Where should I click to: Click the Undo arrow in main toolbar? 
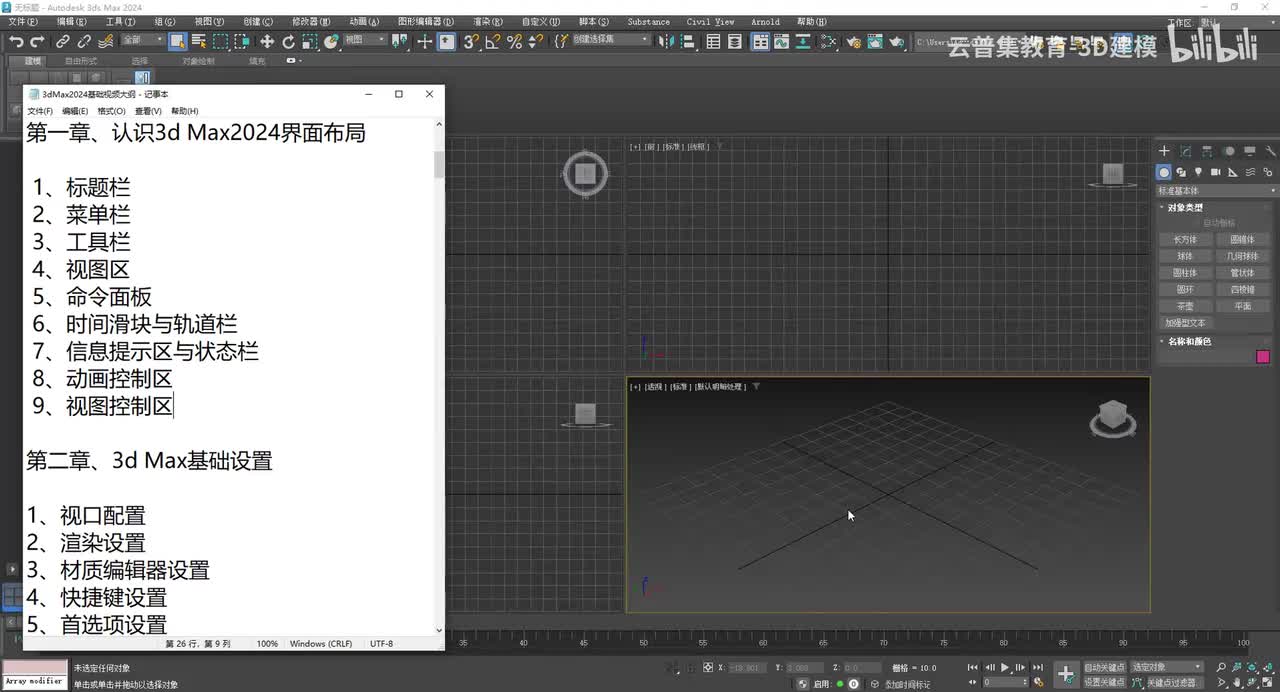click(16, 41)
